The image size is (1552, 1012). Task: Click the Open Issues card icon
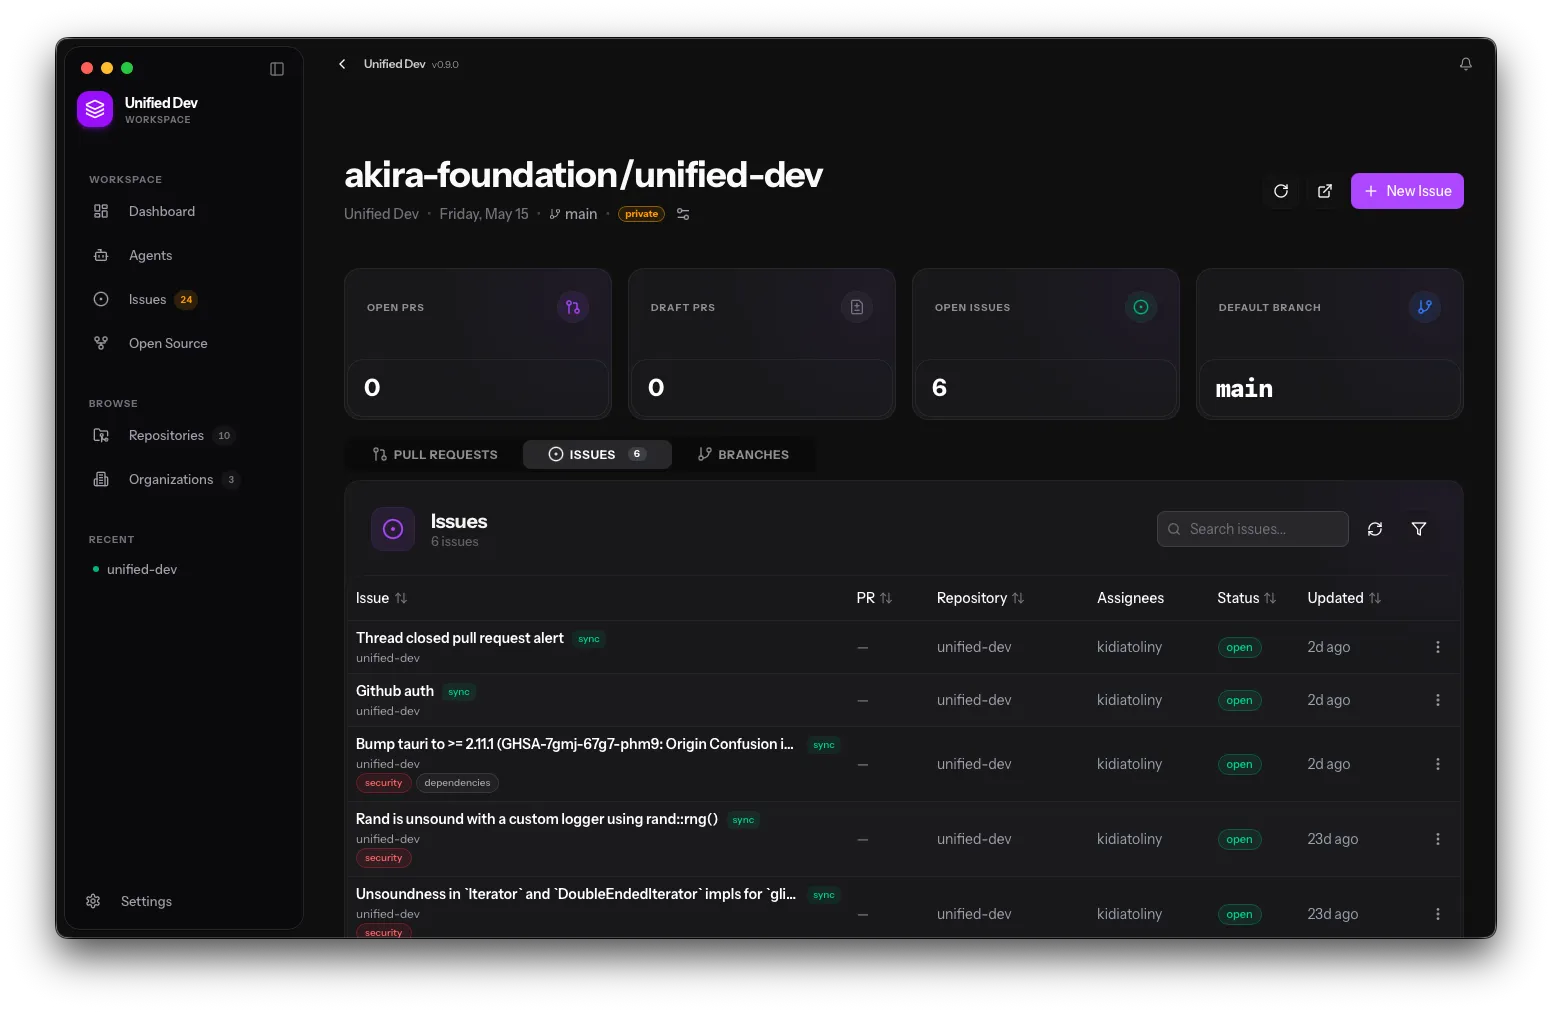coord(1141,307)
